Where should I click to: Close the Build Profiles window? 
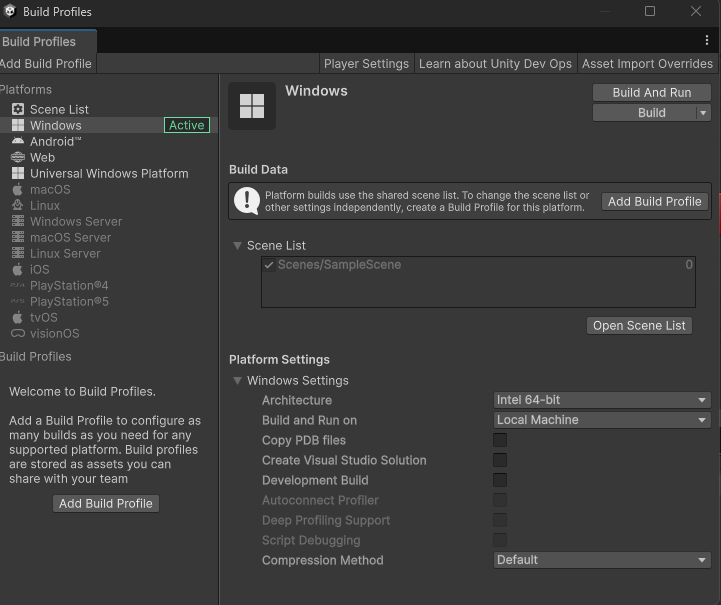click(696, 11)
